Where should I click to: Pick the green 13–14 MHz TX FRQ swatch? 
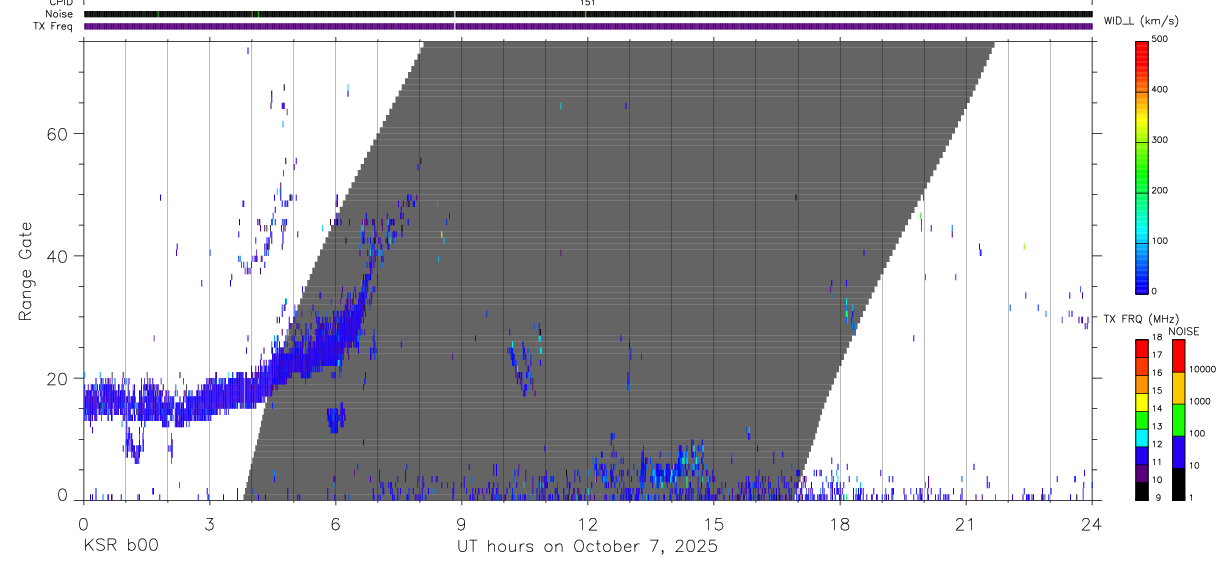pos(1141,419)
